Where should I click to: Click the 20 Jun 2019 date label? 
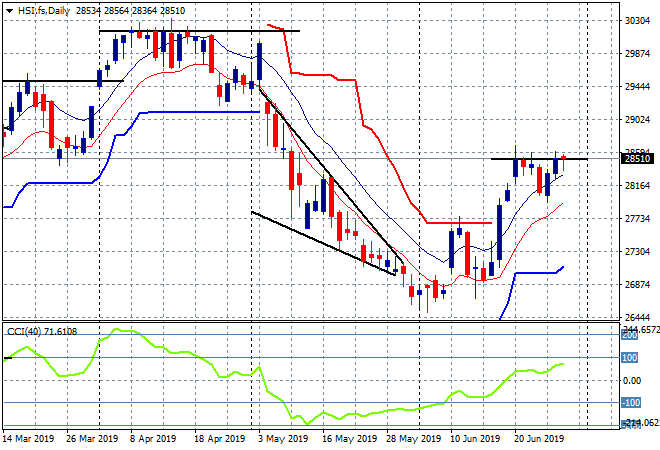(x=539, y=439)
